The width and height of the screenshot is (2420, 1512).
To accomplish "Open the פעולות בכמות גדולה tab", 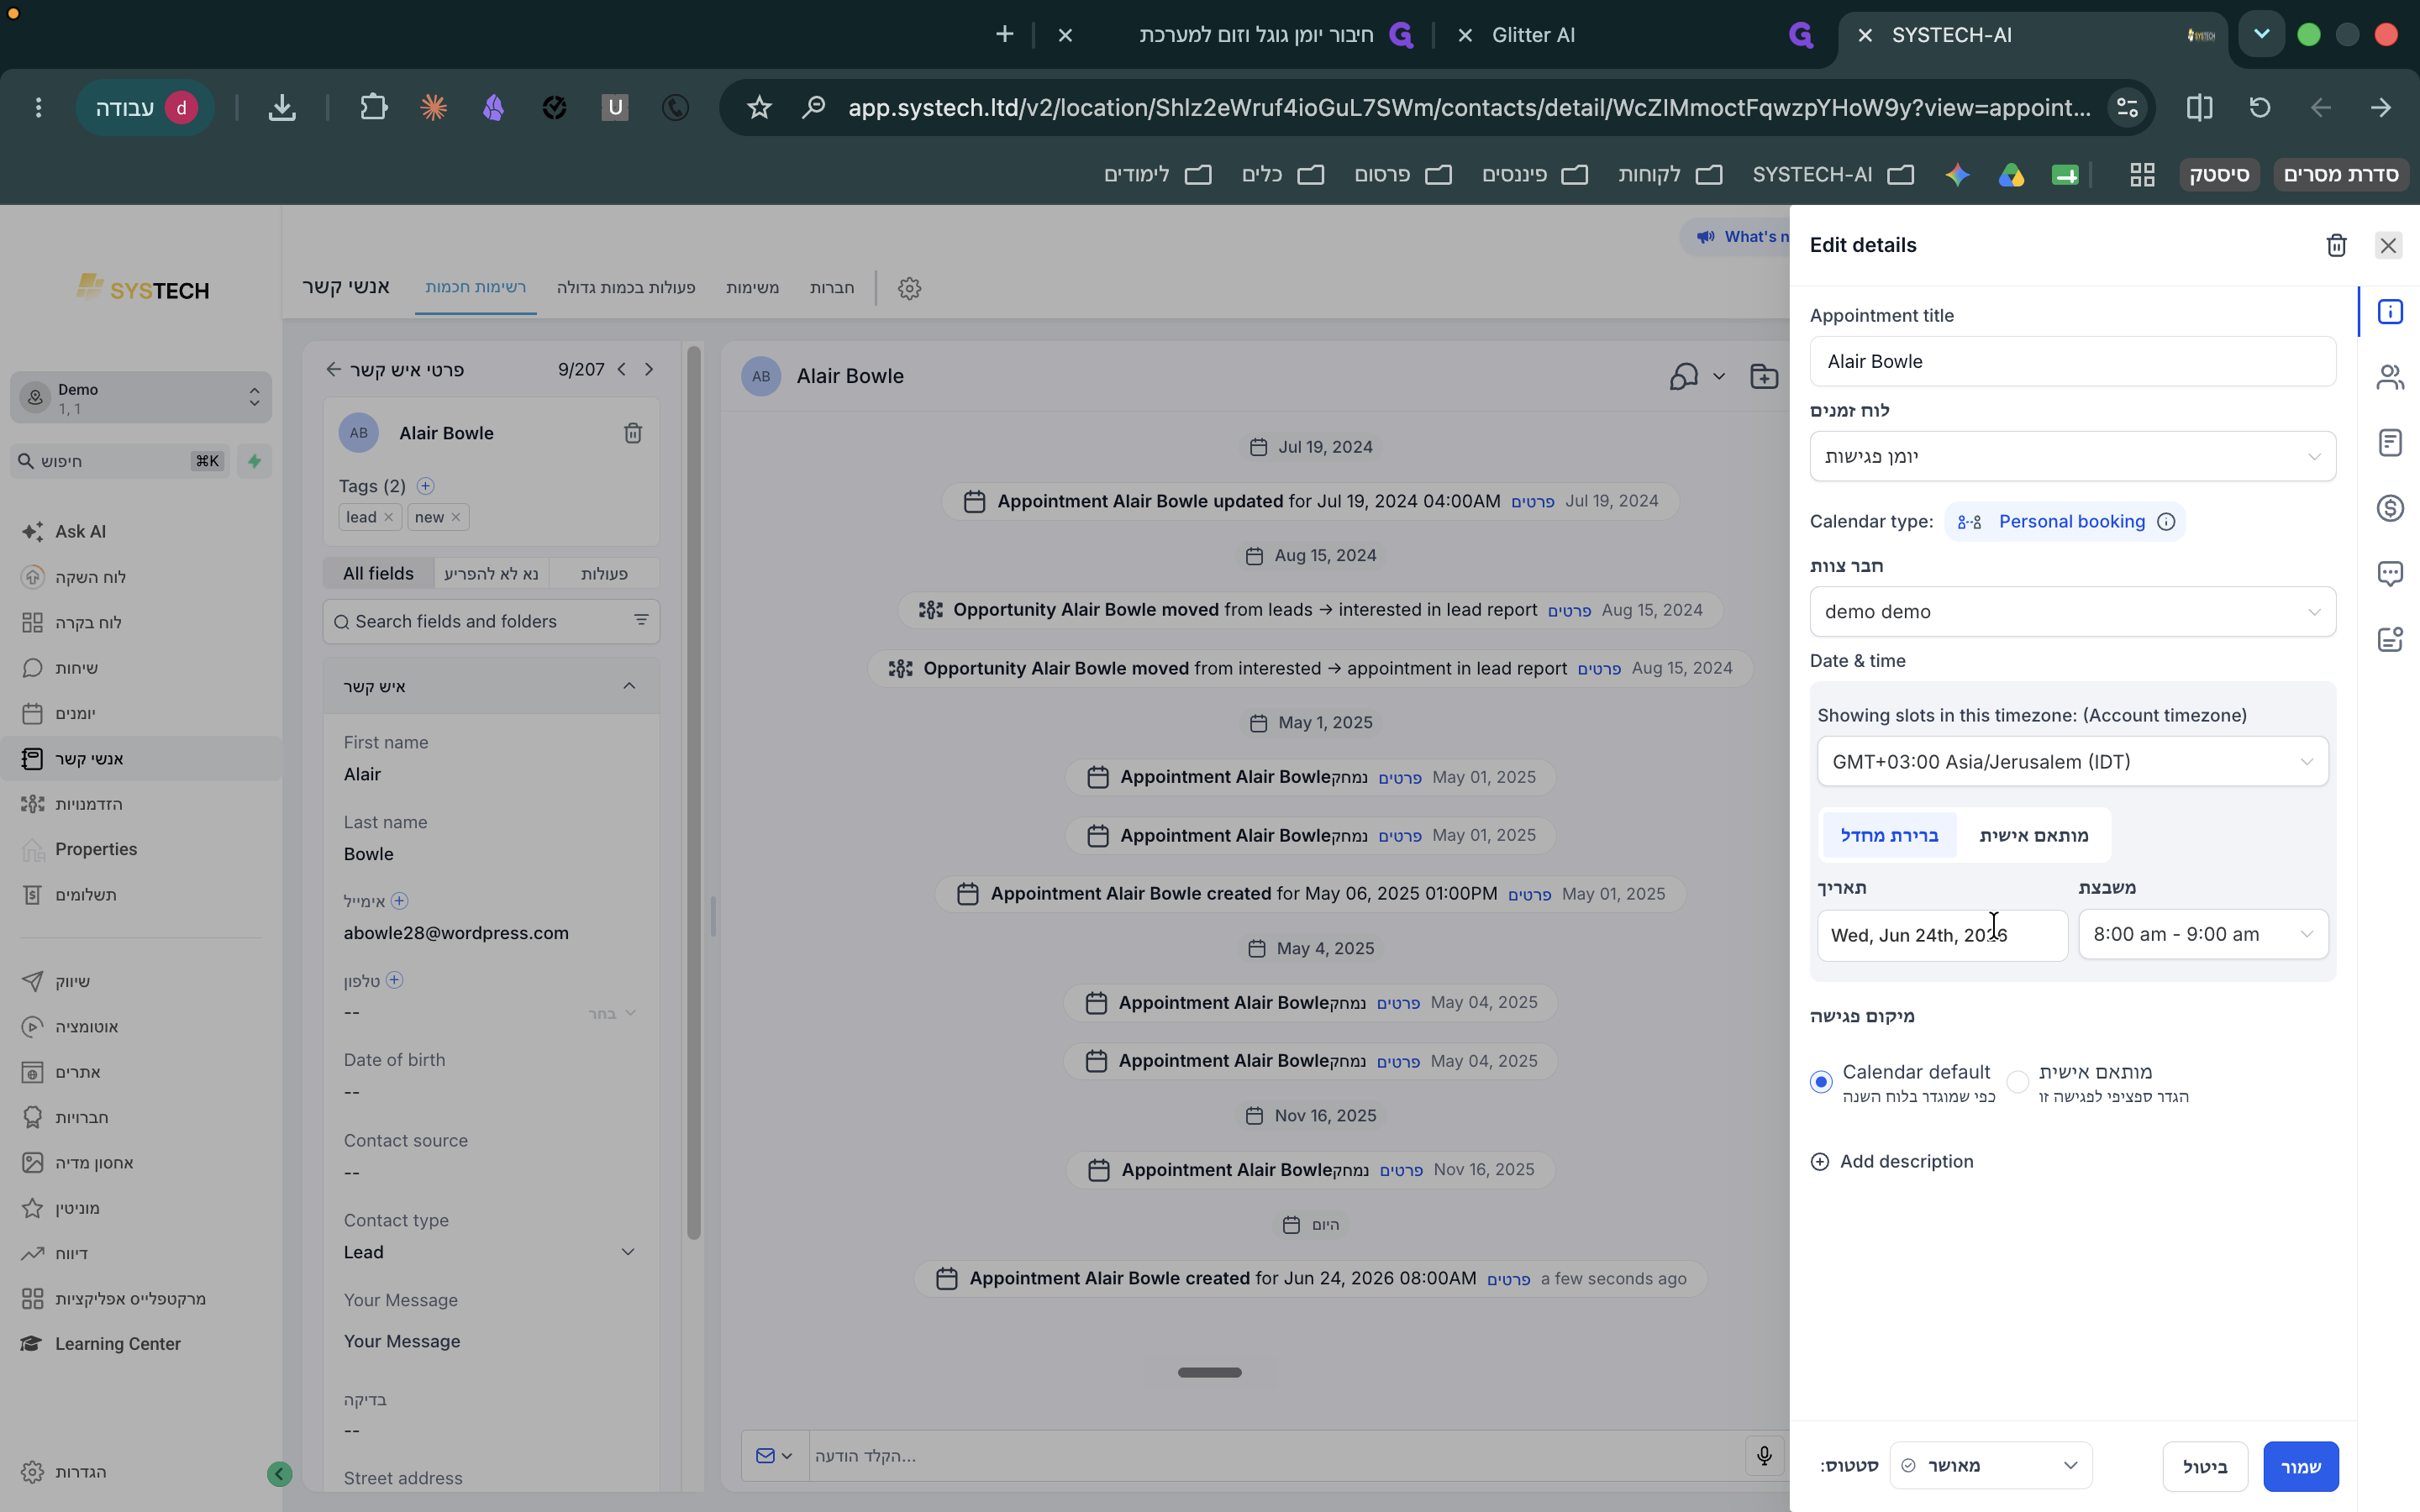I will tap(626, 287).
